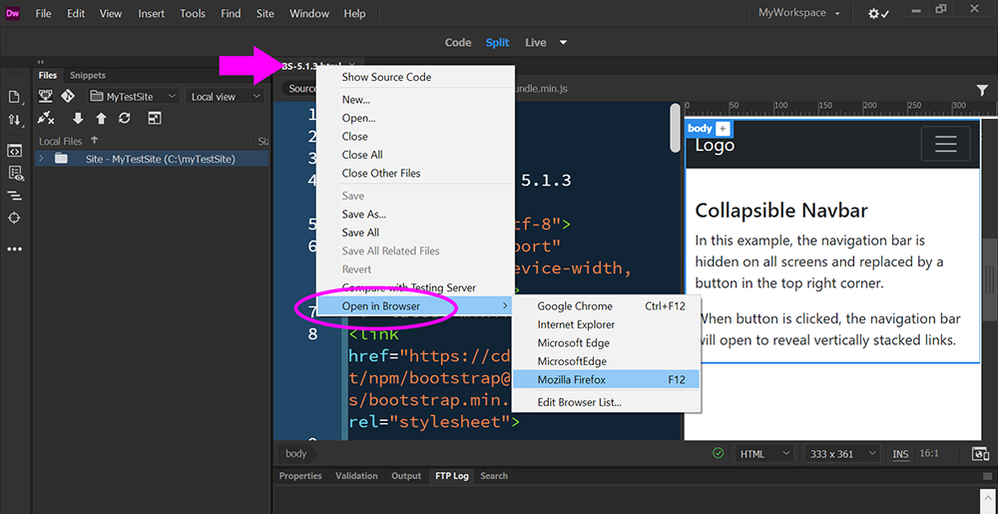This screenshot has height=514, width=998.
Task: Click the Connect to Remote Server plug icon
Action: [x=46, y=118]
